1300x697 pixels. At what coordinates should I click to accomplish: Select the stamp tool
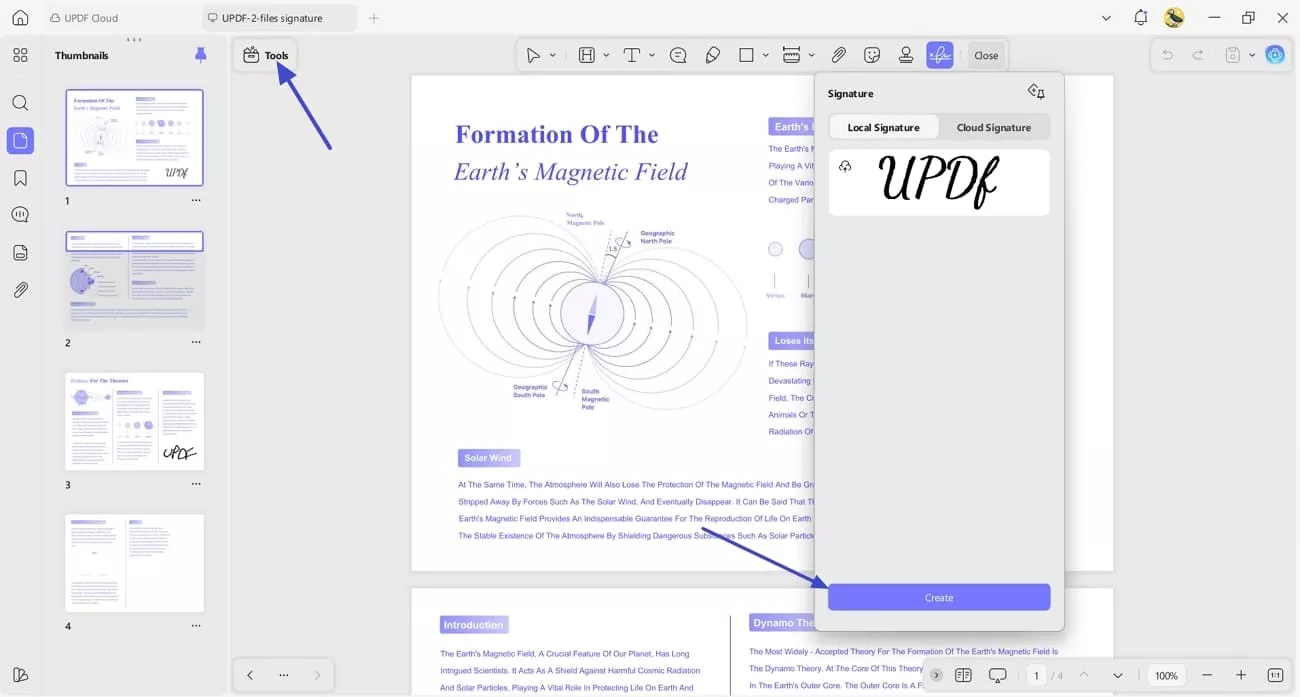pyautogui.click(x=906, y=55)
